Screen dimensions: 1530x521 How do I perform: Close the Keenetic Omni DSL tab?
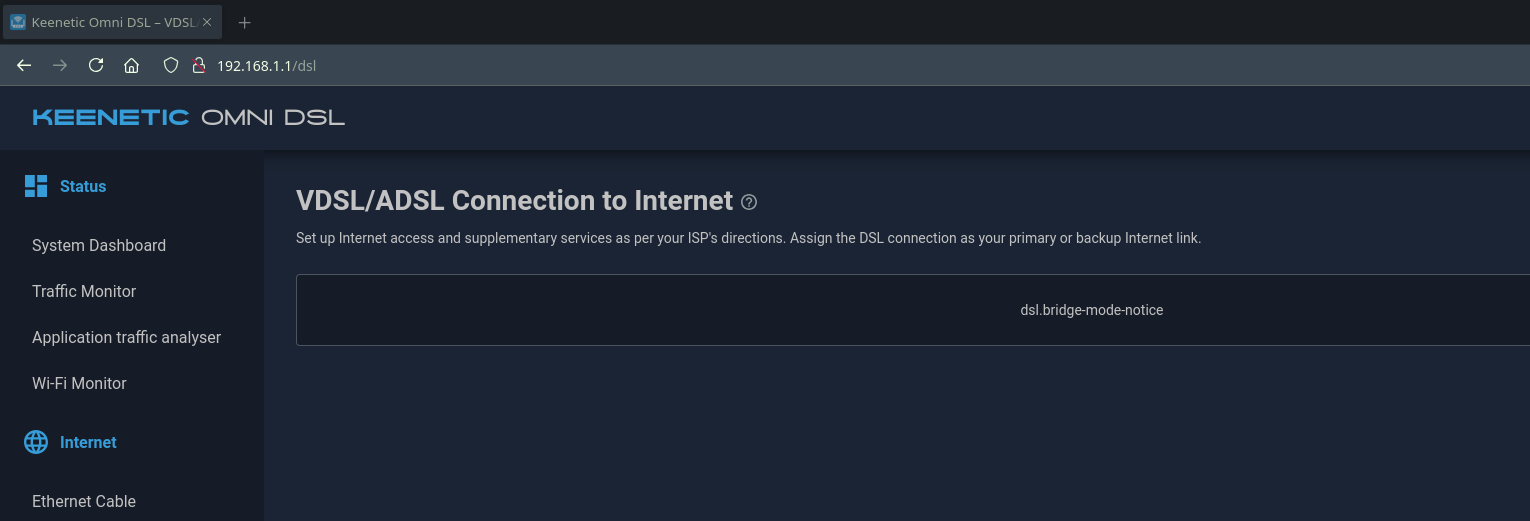pyautogui.click(x=207, y=22)
